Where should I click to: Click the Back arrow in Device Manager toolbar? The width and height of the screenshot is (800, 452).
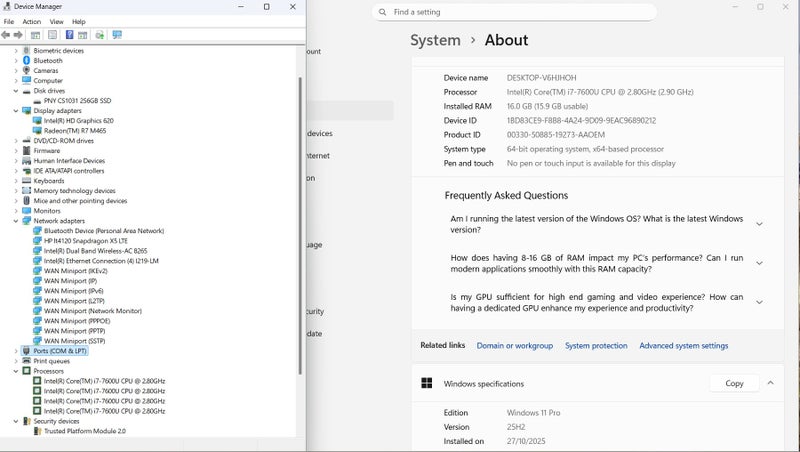tap(6, 35)
